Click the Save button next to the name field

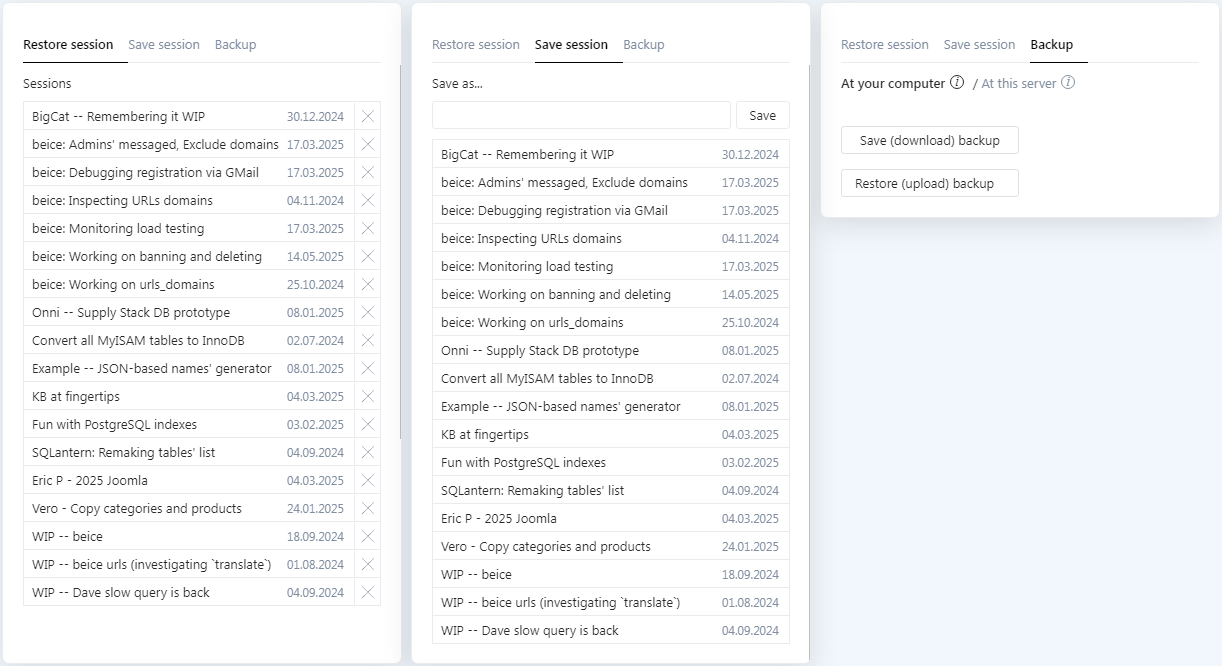pyautogui.click(x=763, y=115)
